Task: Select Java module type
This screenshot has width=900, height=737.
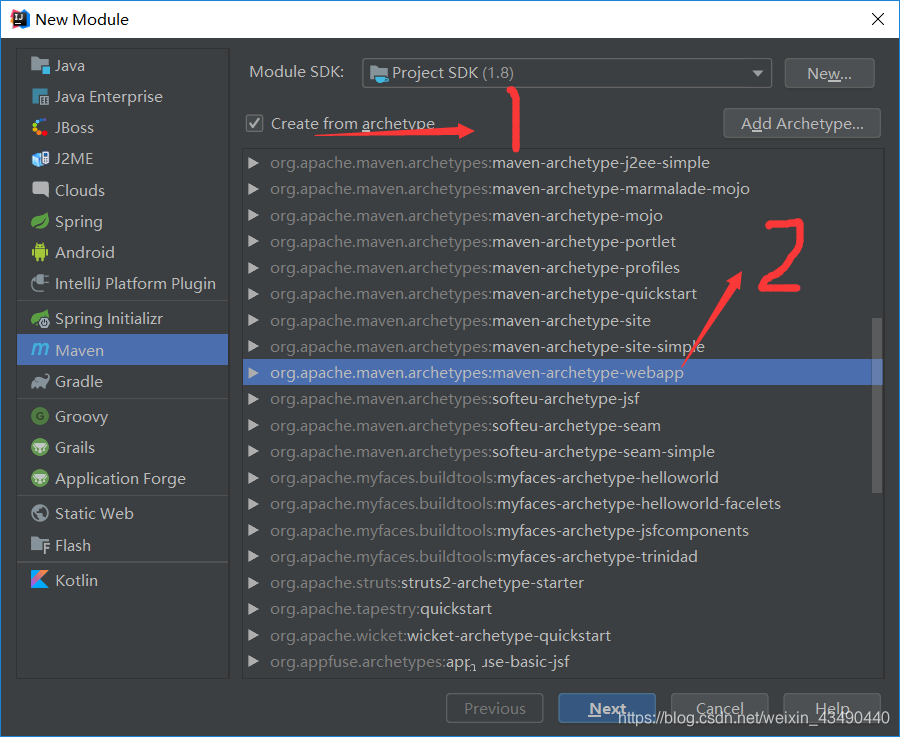Action: point(122,65)
